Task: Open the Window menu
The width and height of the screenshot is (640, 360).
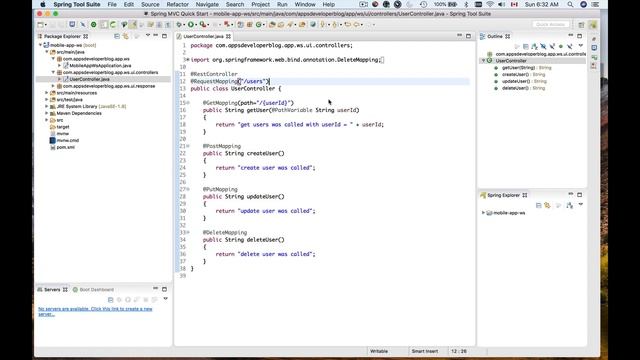Action: click(x=305, y=4)
